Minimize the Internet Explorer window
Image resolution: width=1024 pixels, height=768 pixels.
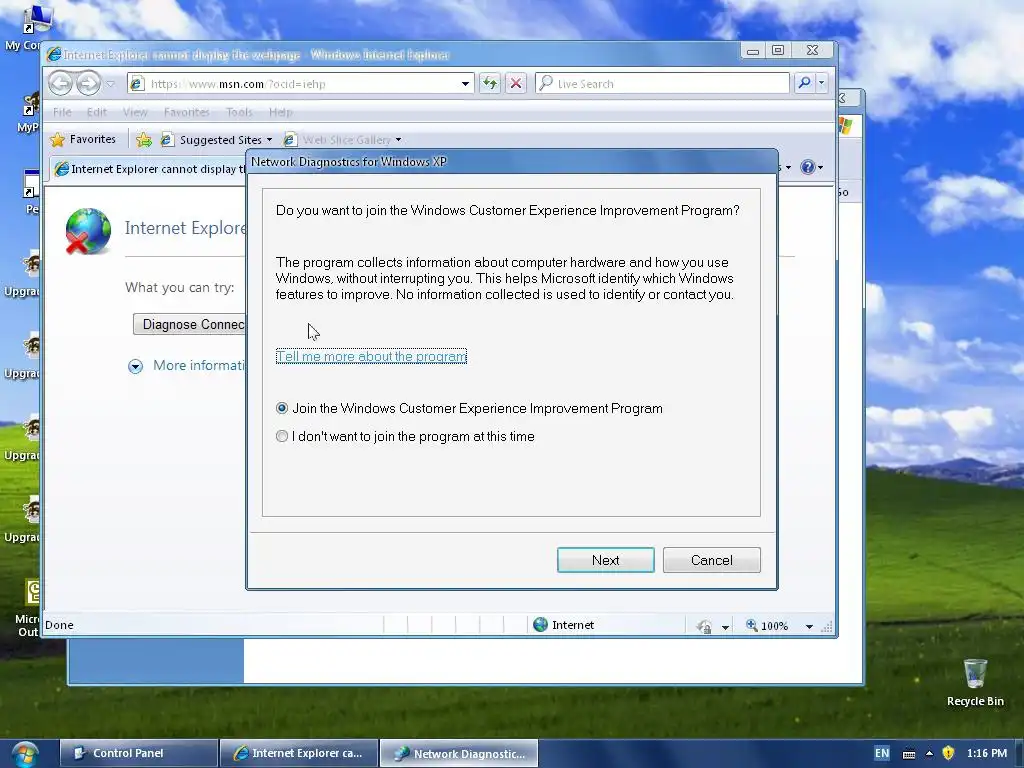tap(753, 50)
